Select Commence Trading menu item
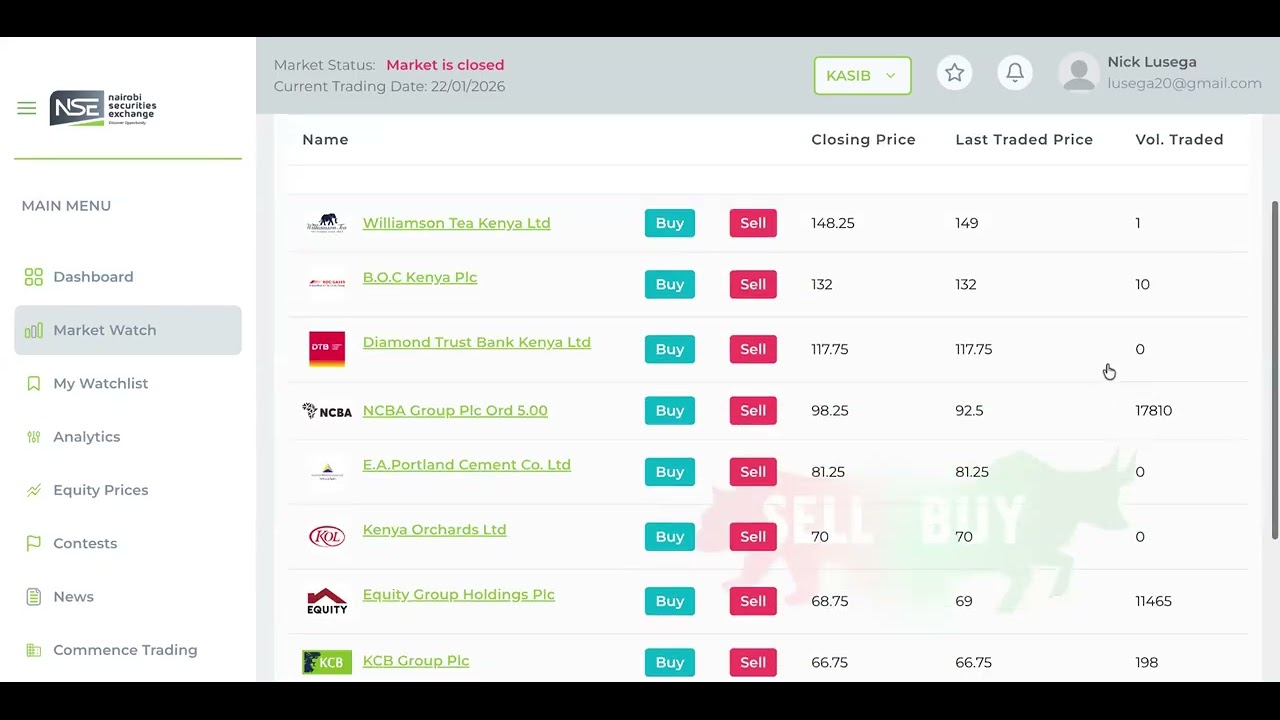This screenshot has width=1280, height=720. point(125,650)
